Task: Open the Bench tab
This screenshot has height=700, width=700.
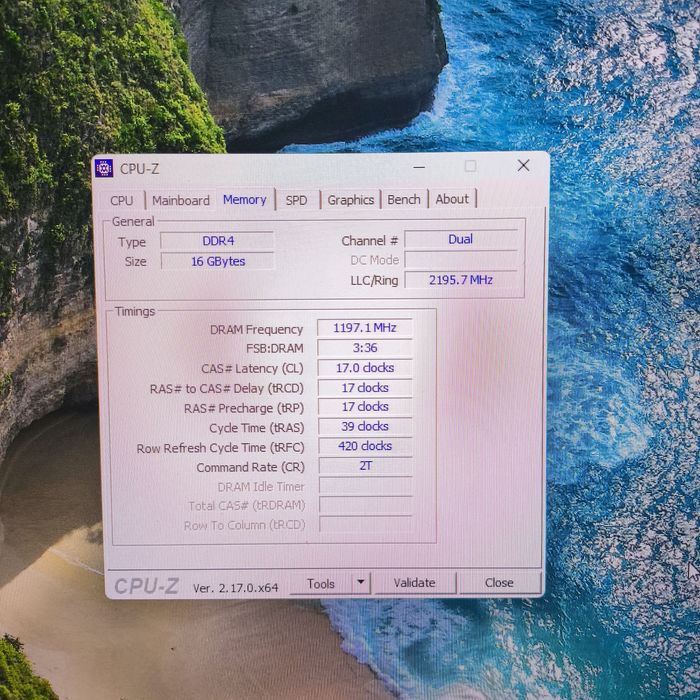Action: point(404,200)
